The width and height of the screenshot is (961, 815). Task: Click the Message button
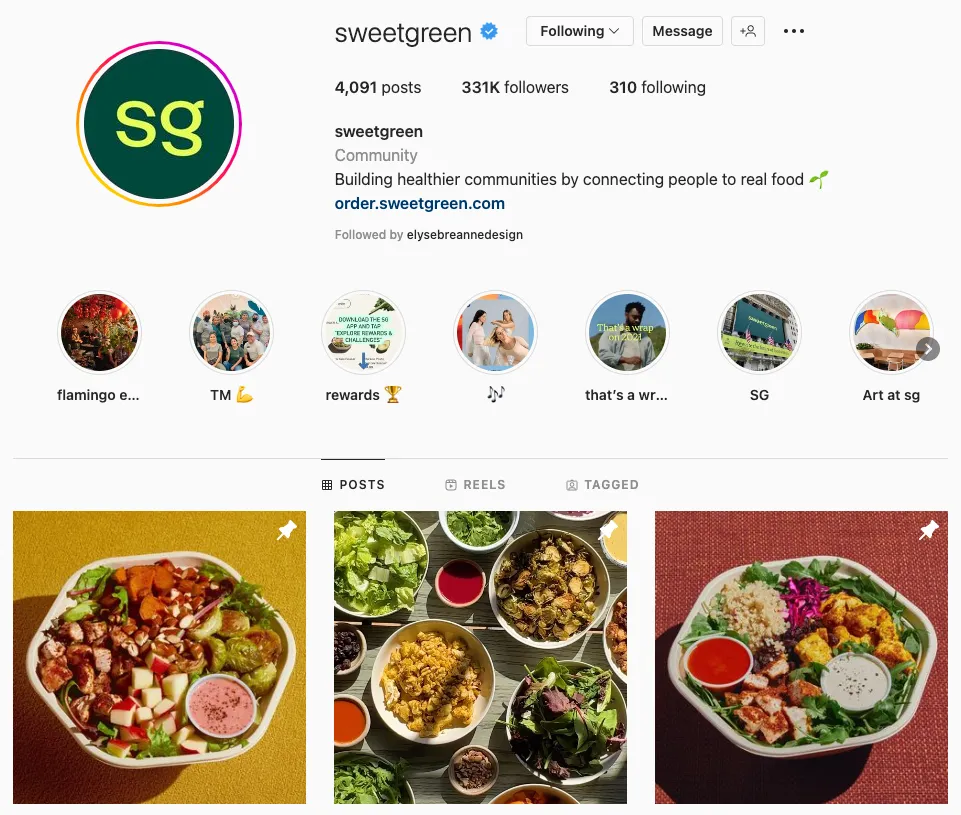tap(682, 31)
